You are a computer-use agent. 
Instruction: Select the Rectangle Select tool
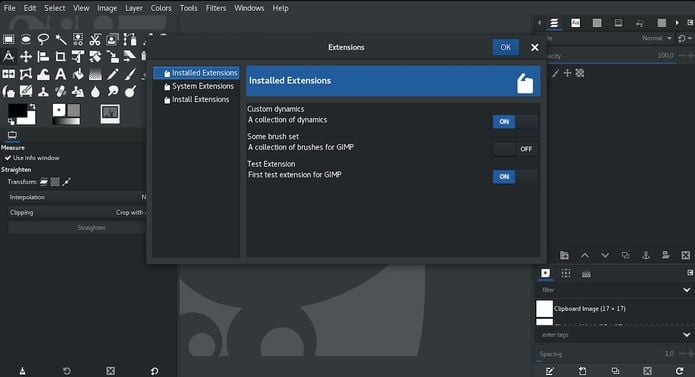[x=8, y=39]
